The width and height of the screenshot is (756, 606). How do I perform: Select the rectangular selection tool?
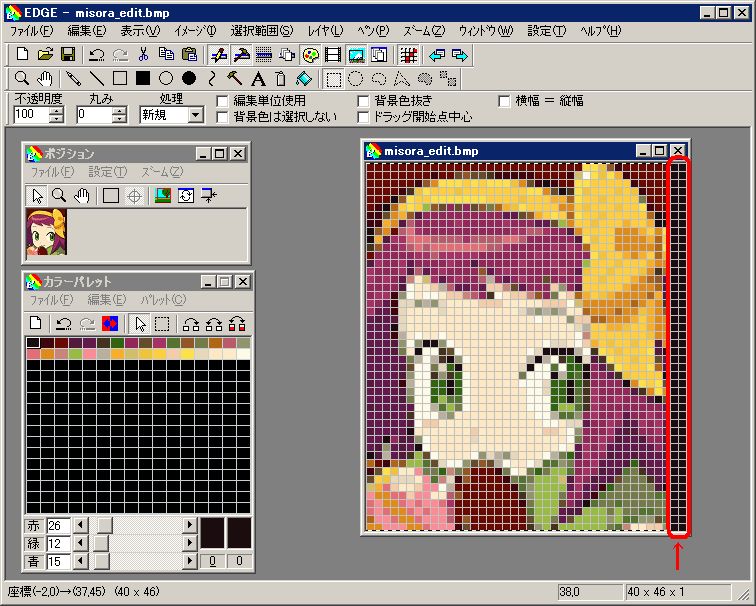pyautogui.click(x=334, y=78)
